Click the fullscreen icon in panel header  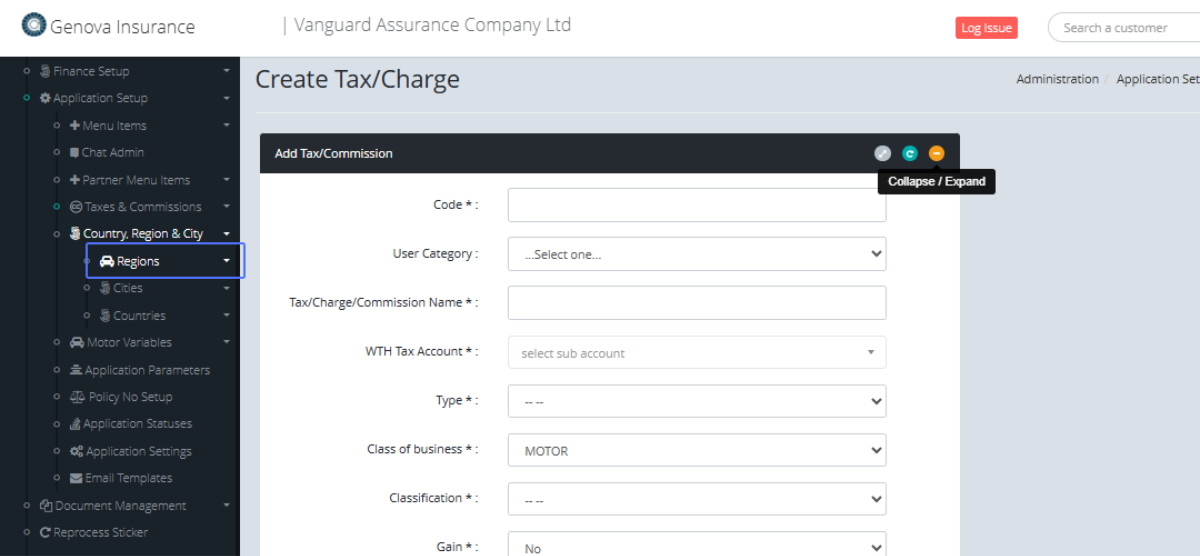click(882, 153)
